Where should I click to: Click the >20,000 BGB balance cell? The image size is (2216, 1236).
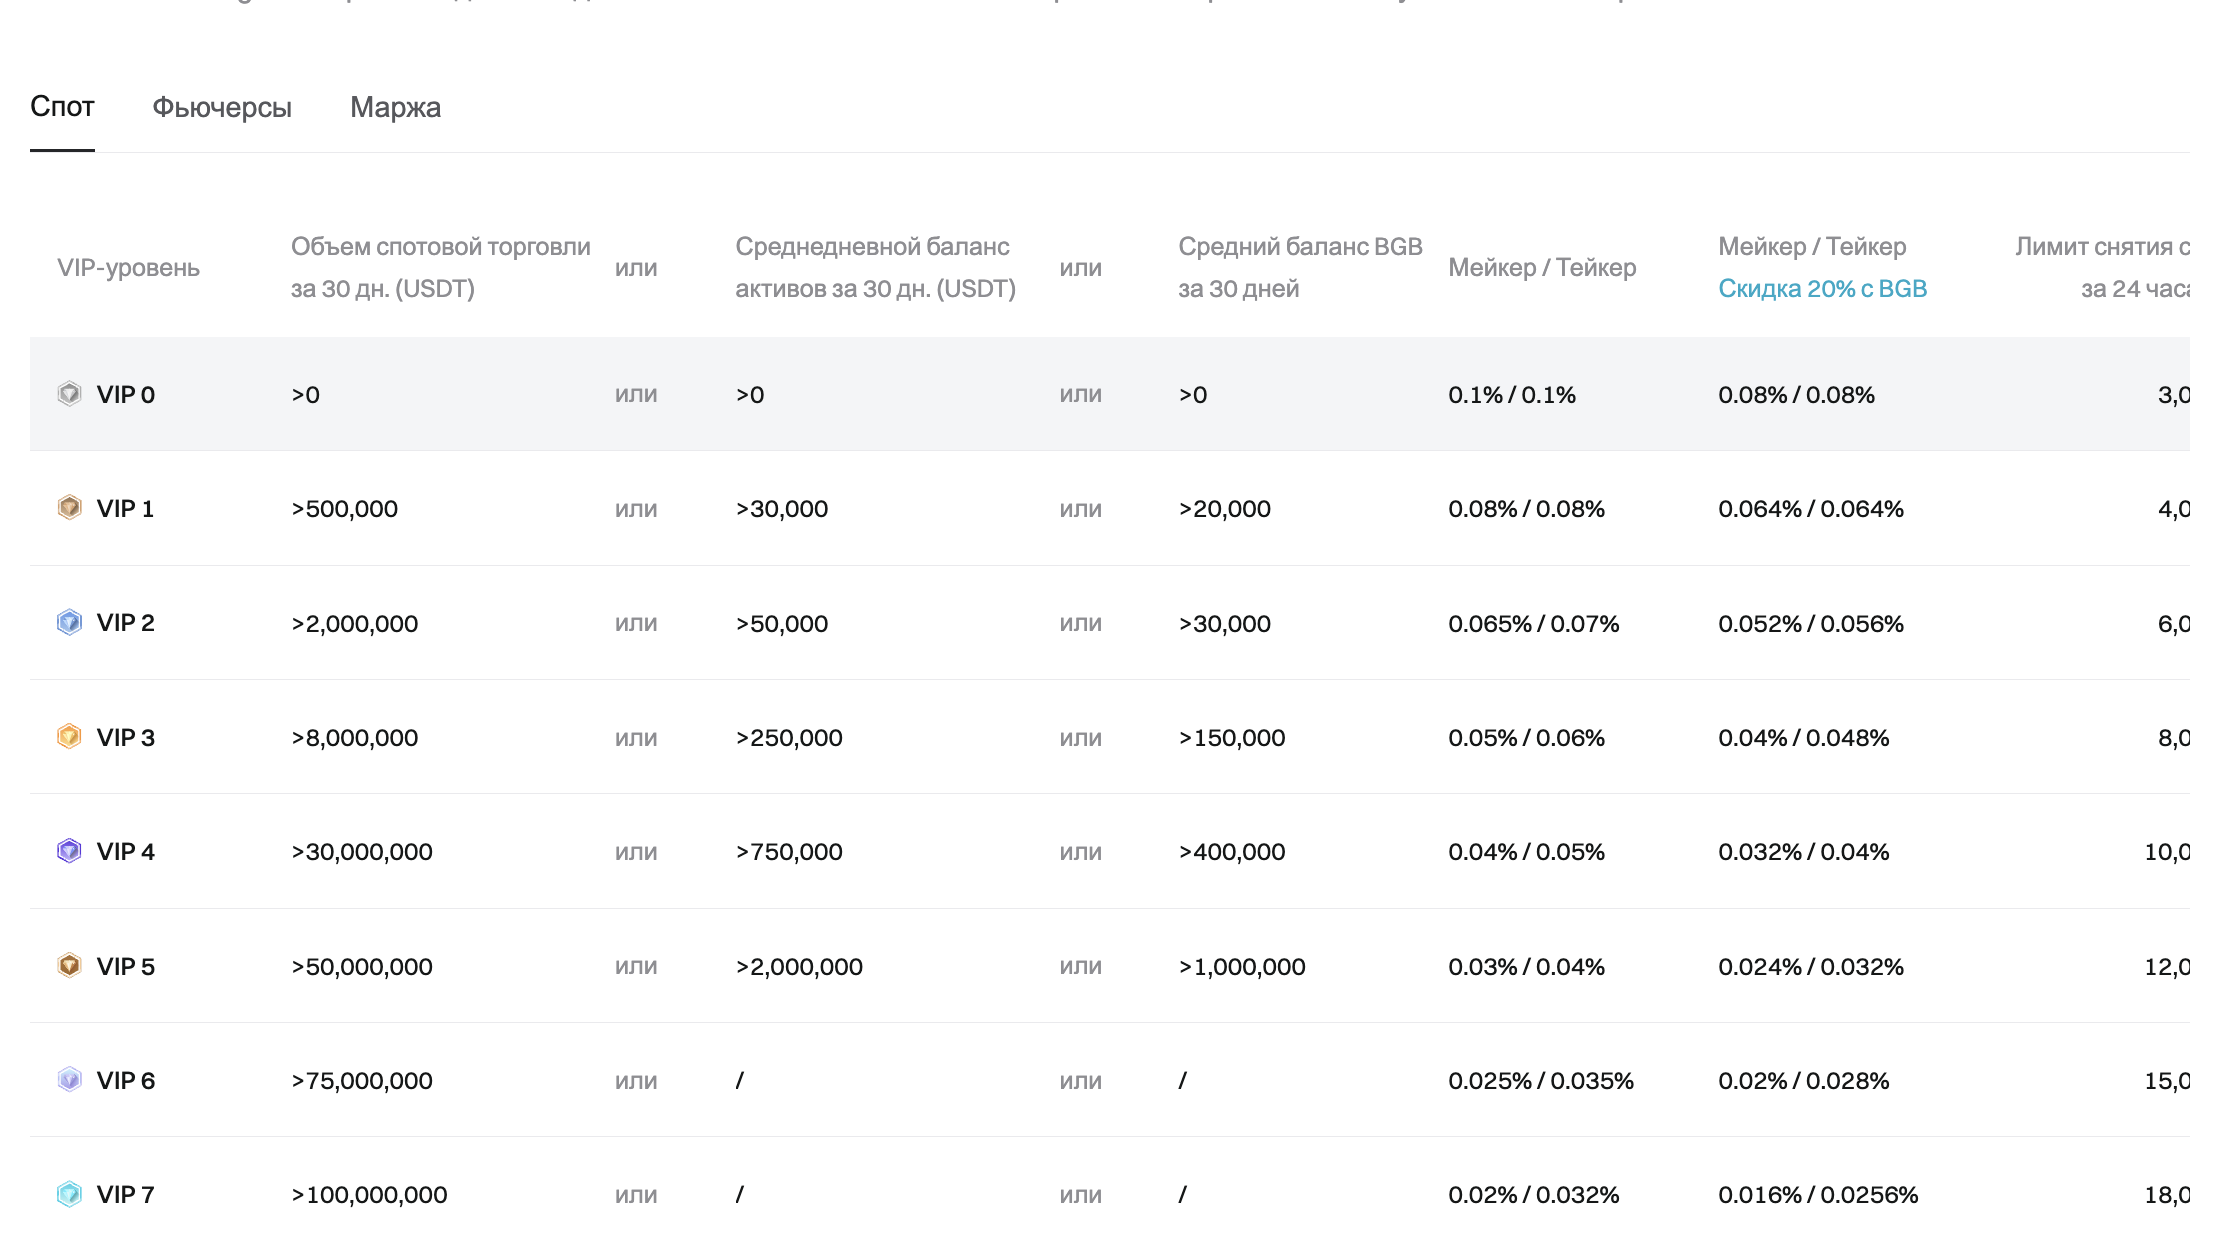point(1225,509)
